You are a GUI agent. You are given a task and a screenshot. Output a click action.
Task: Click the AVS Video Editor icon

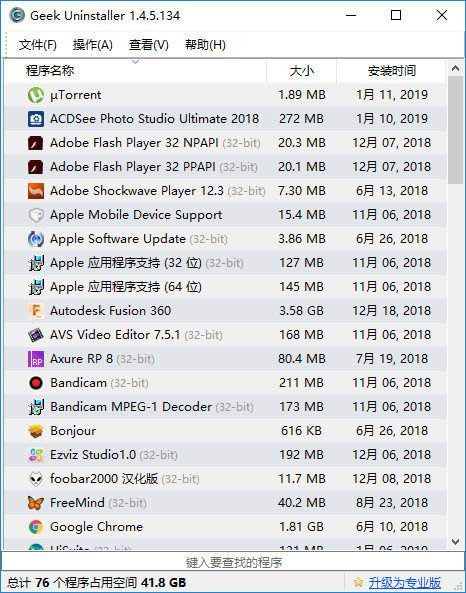tap(36, 335)
